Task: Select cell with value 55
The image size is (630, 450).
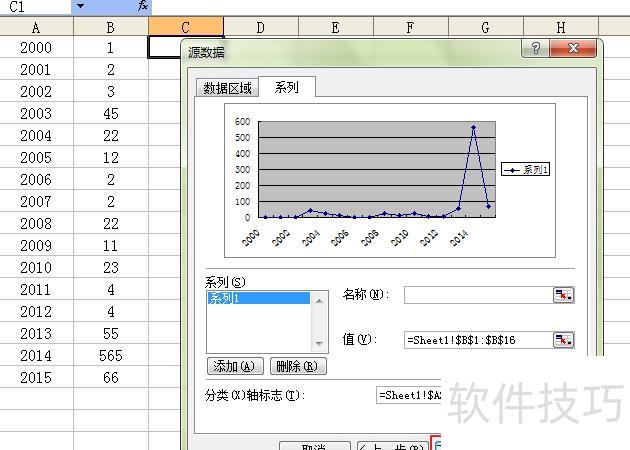Action: [111, 333]
